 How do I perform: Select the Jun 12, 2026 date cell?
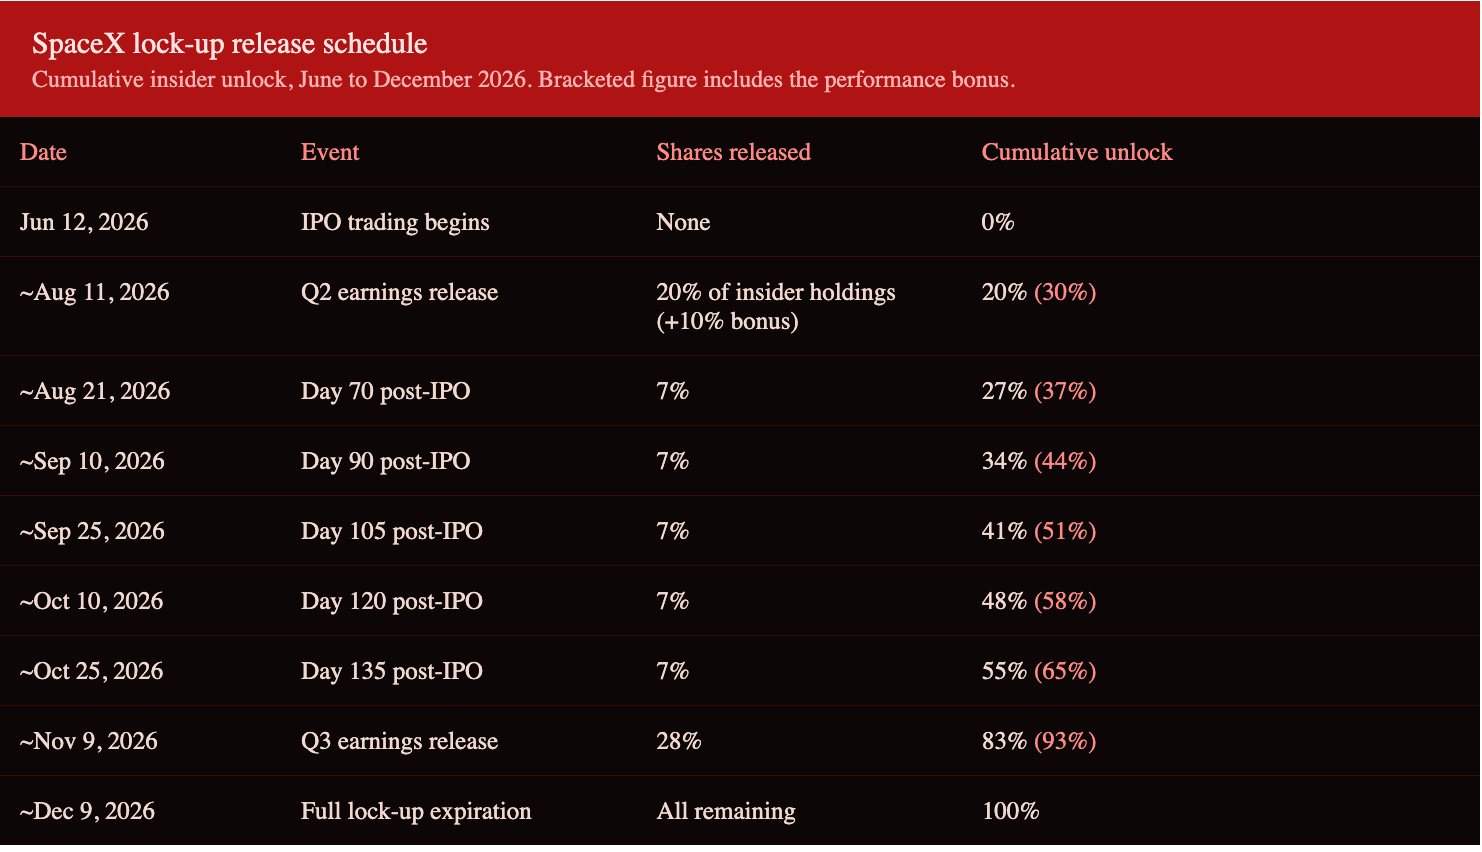[84, 222]
